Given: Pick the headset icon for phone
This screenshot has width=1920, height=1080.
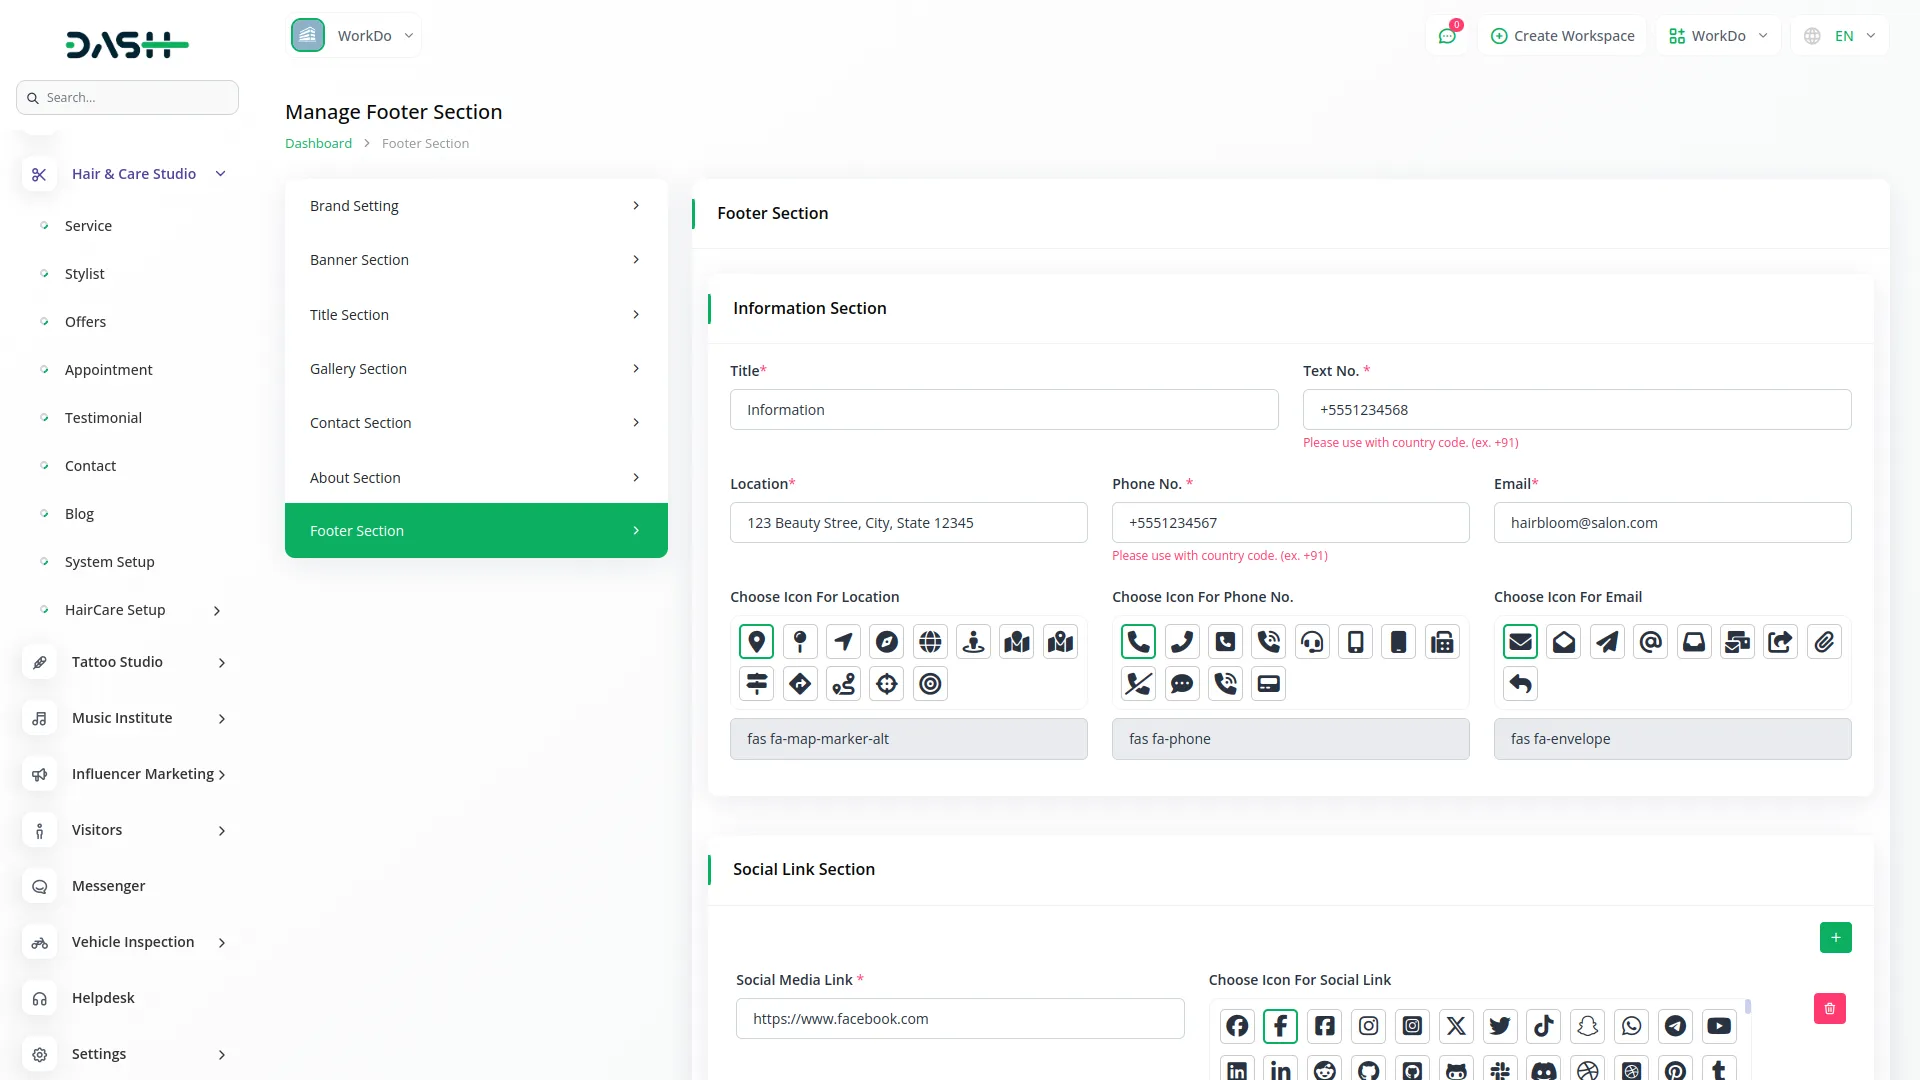Looking at the screenshot, I should pos(1312,642).
